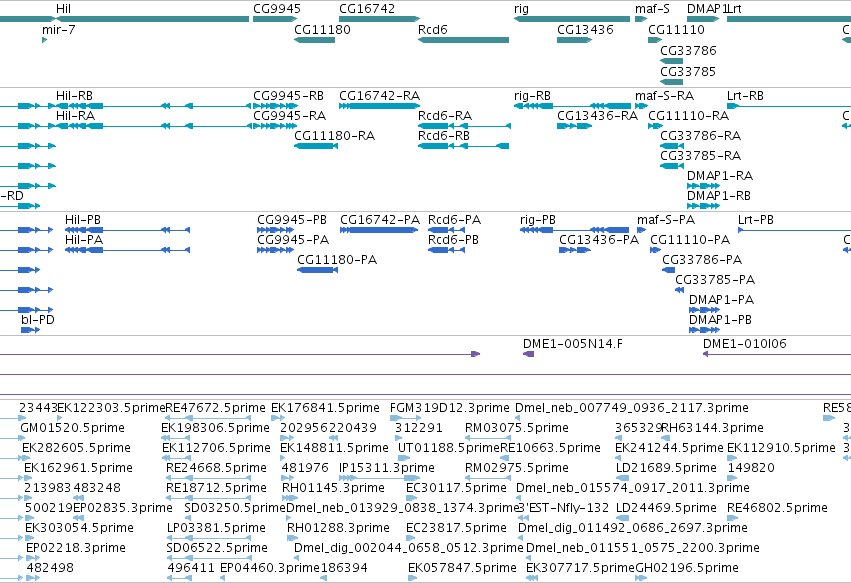Click the CG9945-RB transcript

point(276,106)
